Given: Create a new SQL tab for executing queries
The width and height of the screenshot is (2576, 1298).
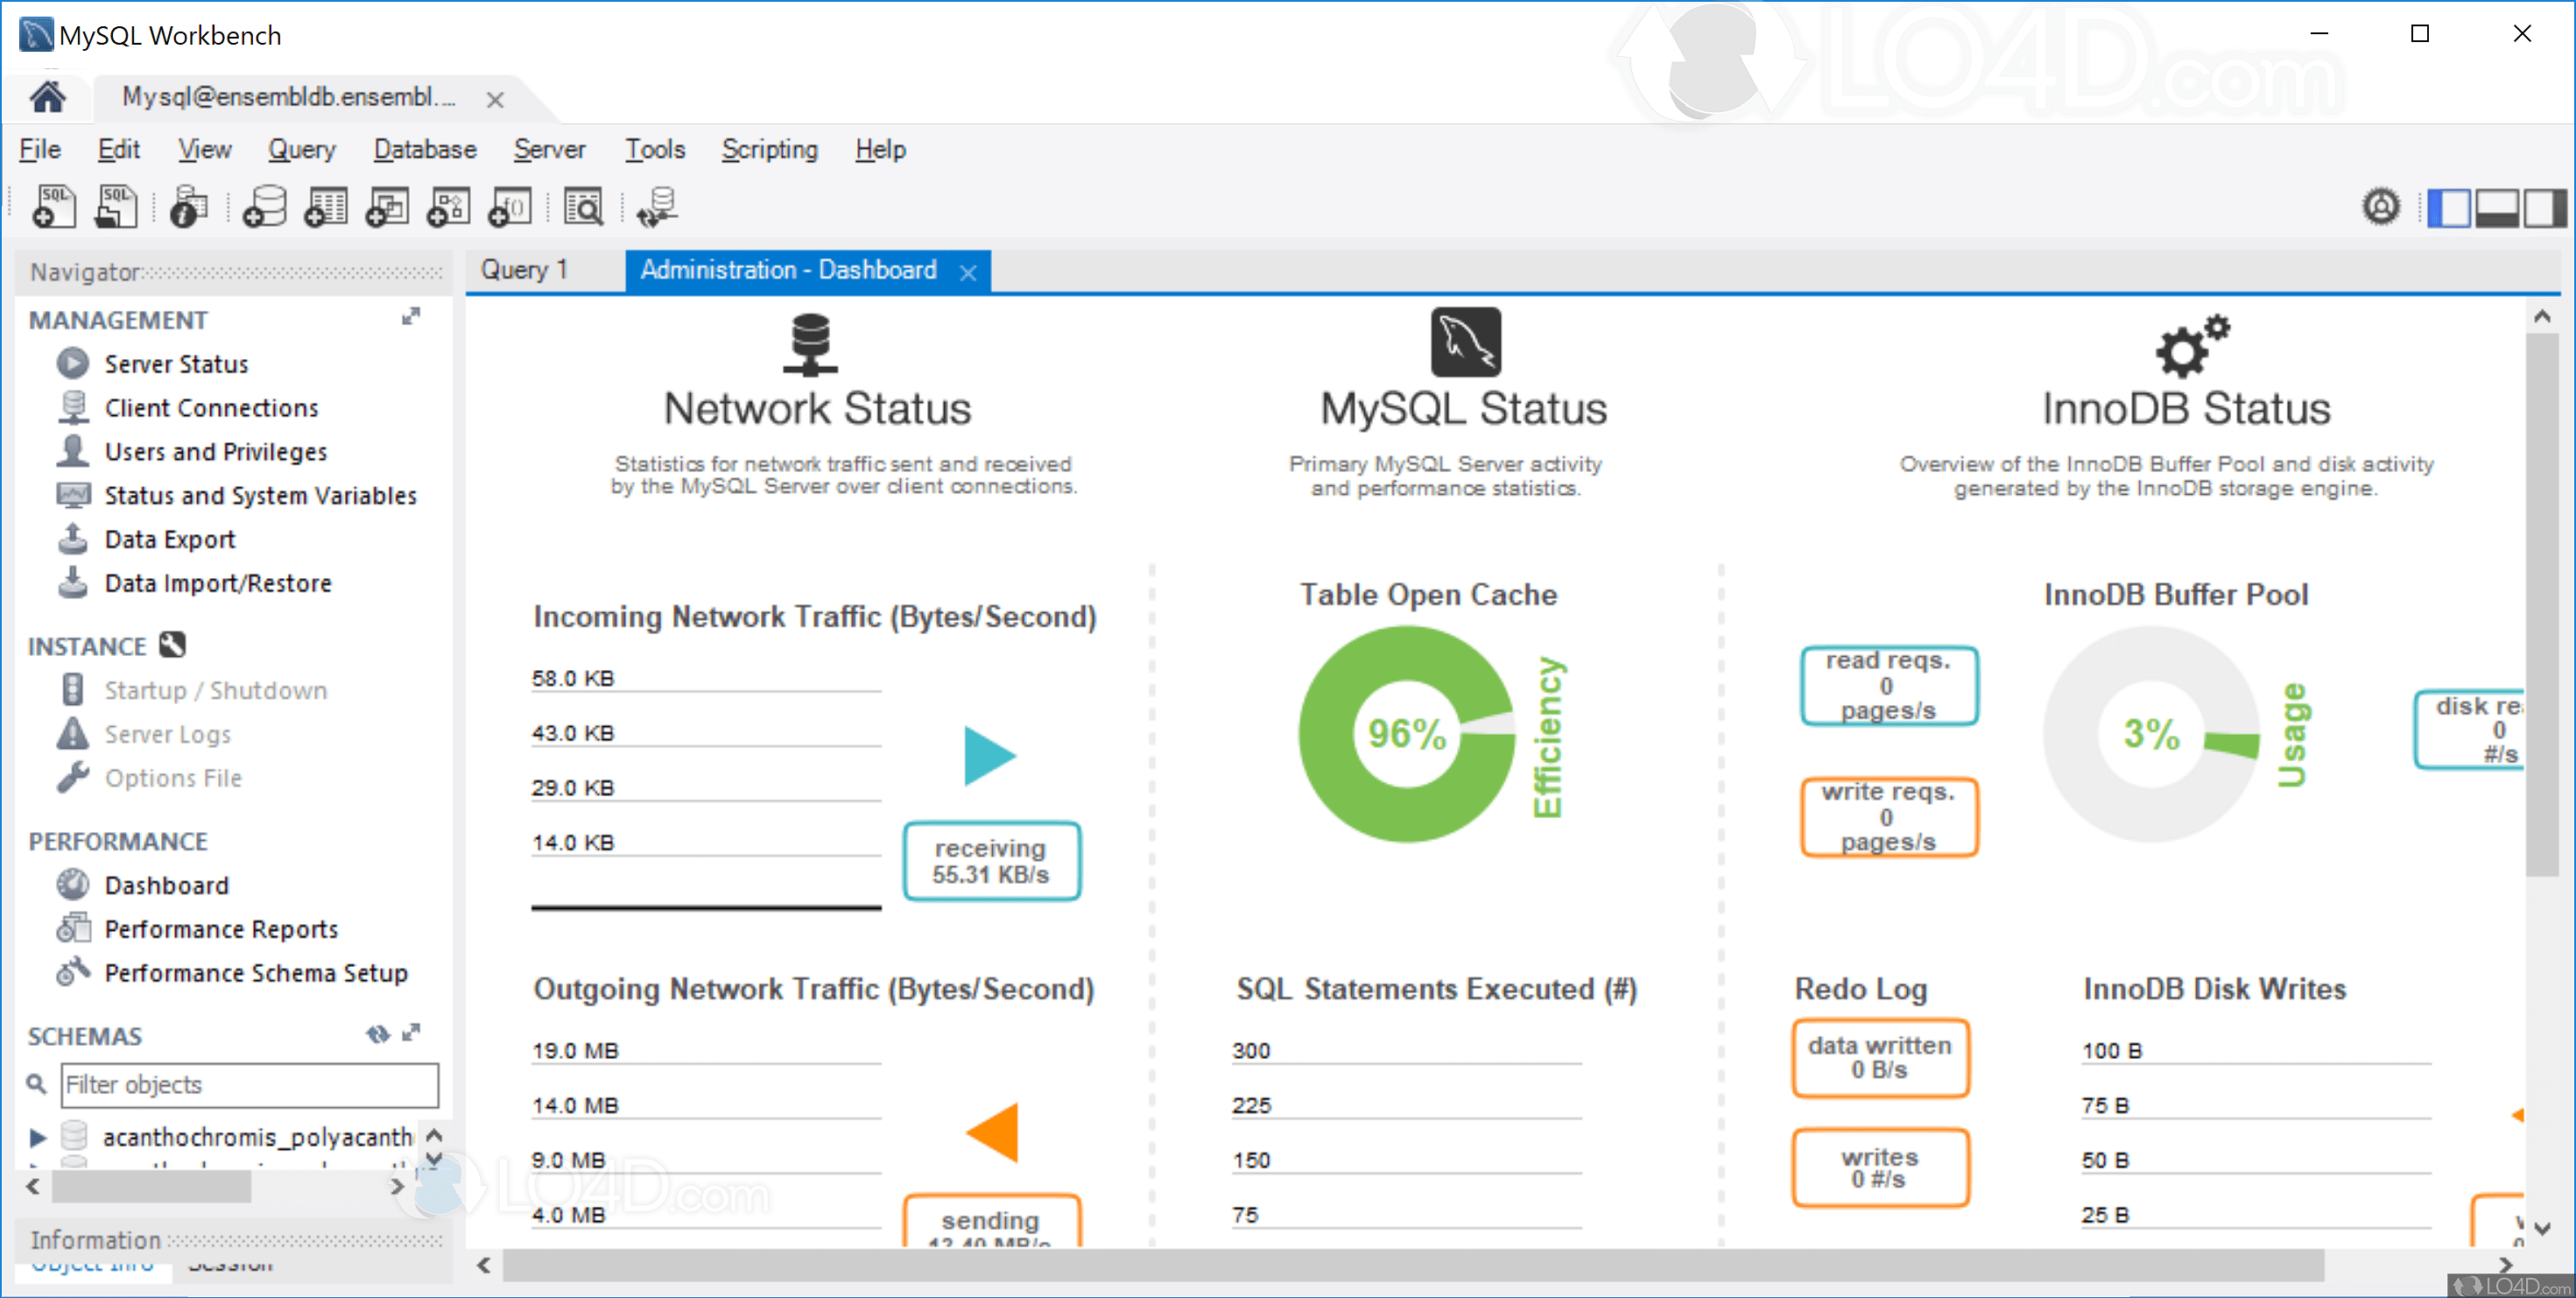Looking at the screenshot, I should (x=54, y=206).
